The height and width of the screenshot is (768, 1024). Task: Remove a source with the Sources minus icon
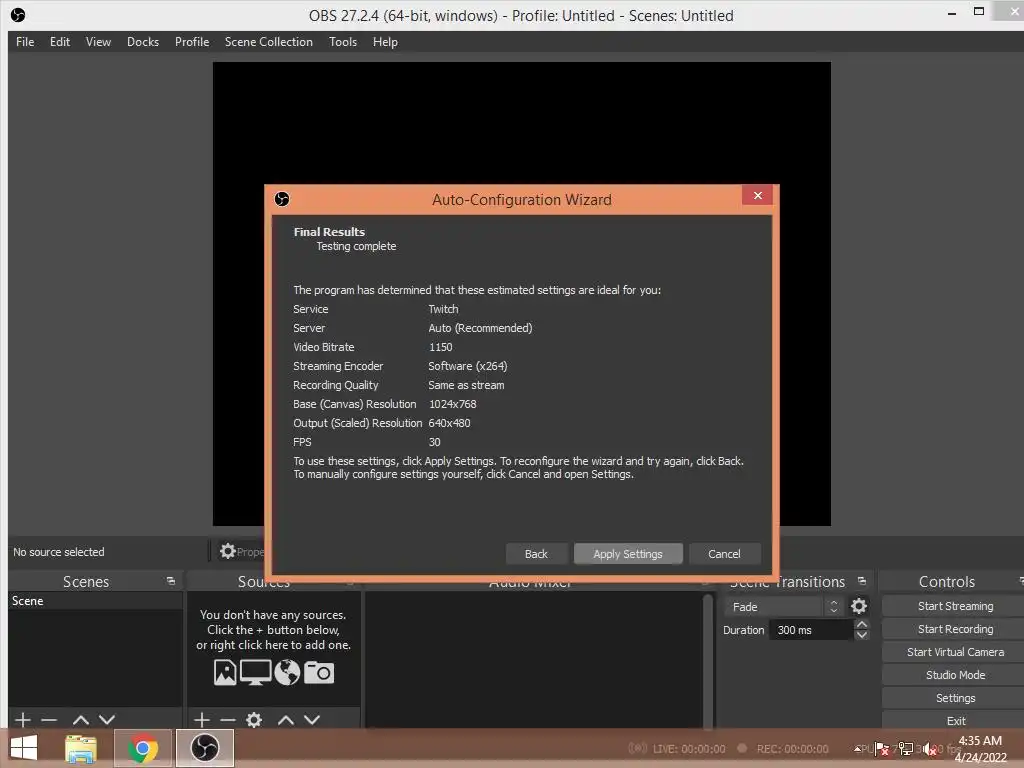point(228,720)
